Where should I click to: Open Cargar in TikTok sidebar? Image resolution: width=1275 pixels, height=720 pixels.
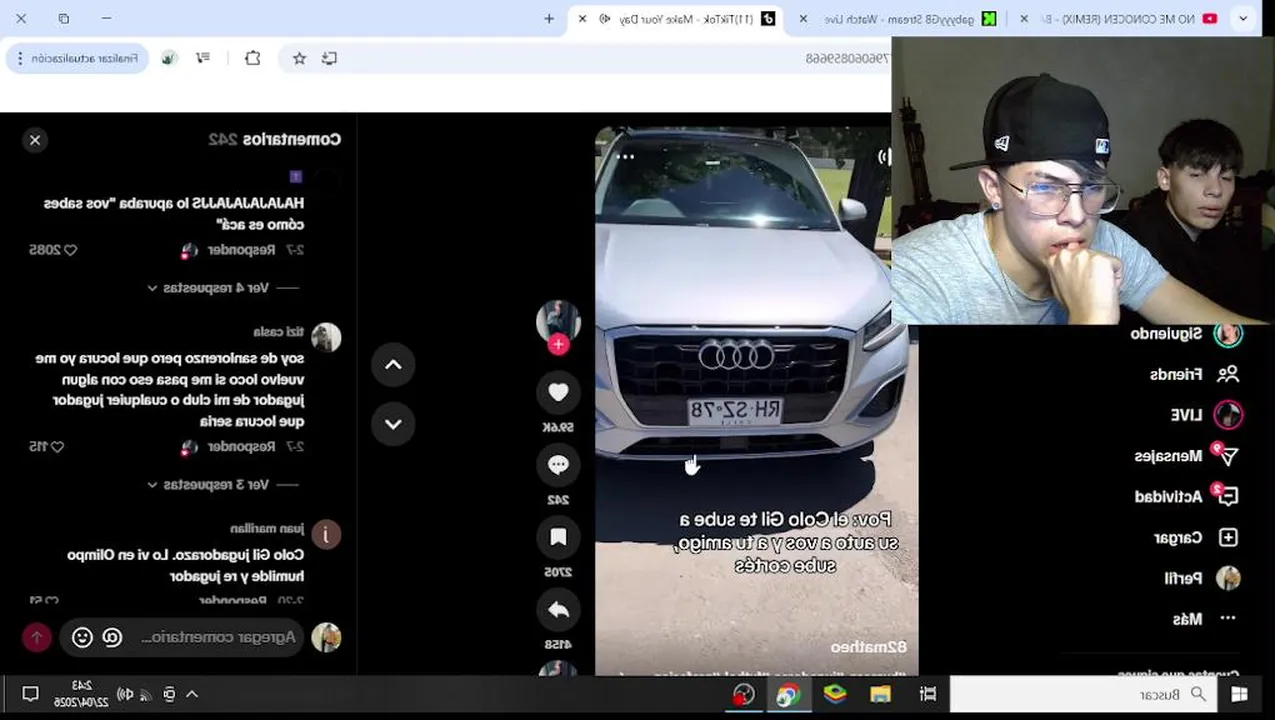[x=1196, y=538]
